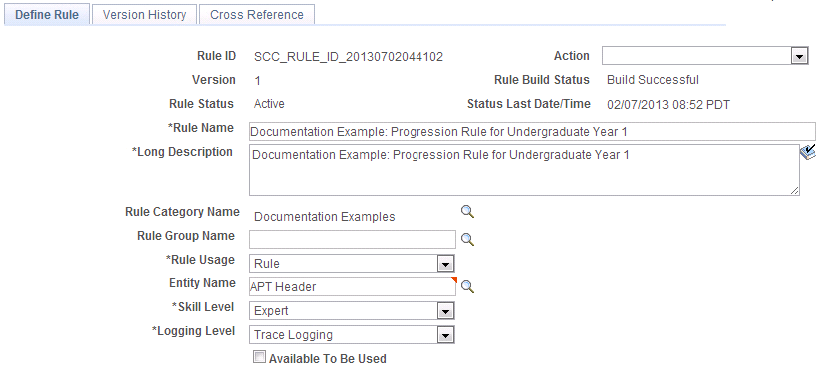Click the Active rule status value
This screenshot has height=370, width=833.
269,104
